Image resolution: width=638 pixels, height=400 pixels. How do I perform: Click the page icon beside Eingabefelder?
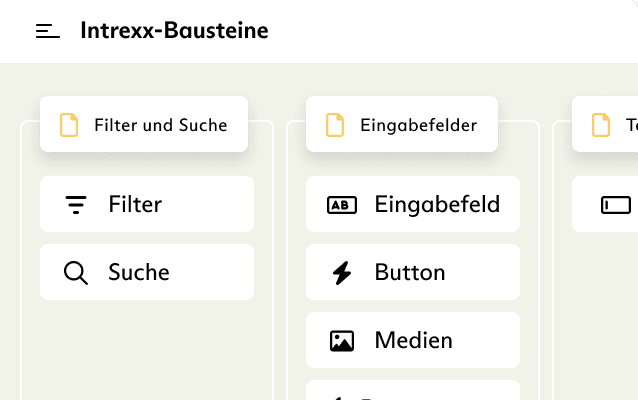point(335,125)
